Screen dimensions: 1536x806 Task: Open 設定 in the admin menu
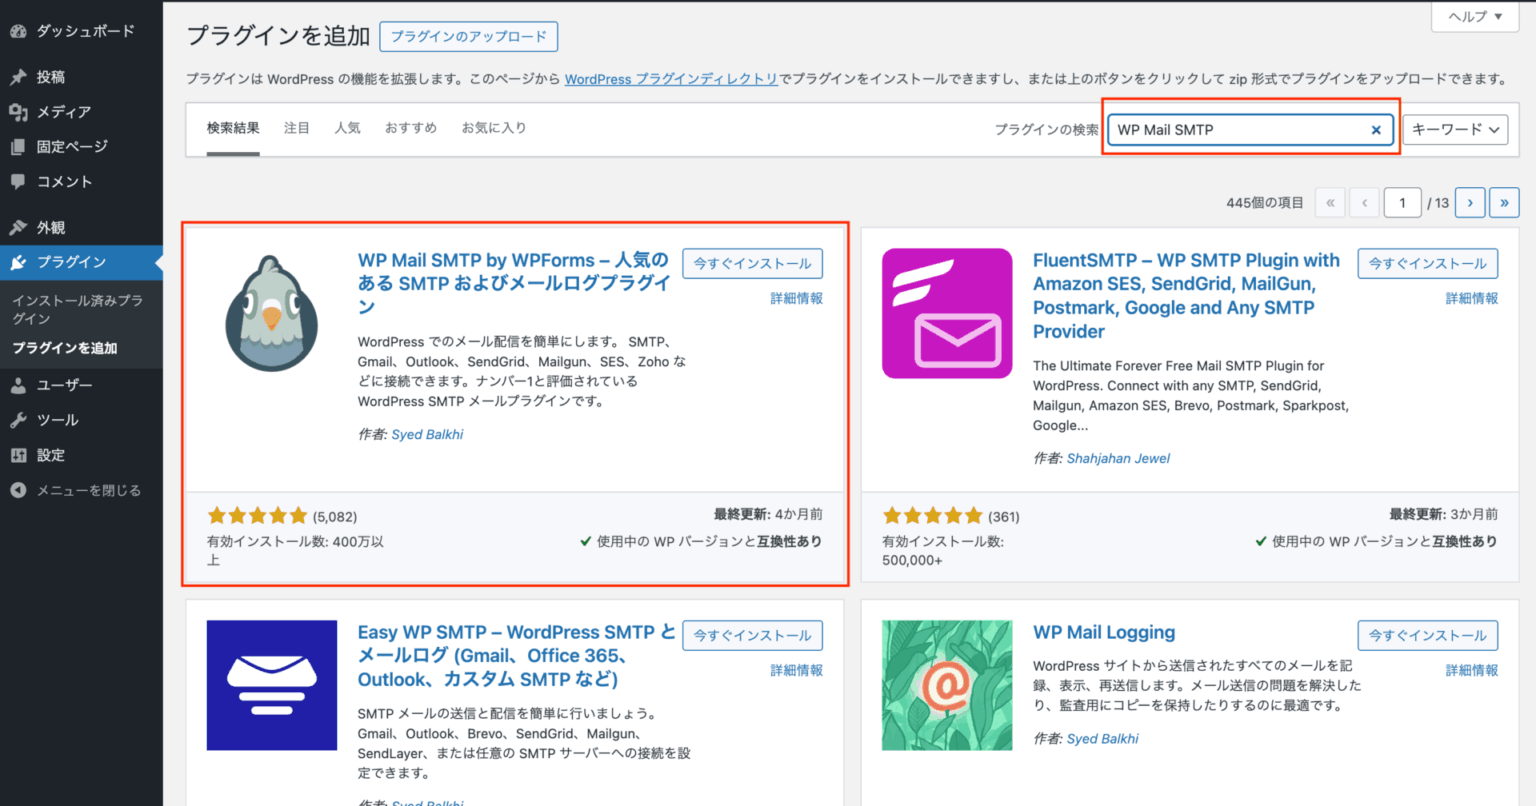(x=51, y=455)
